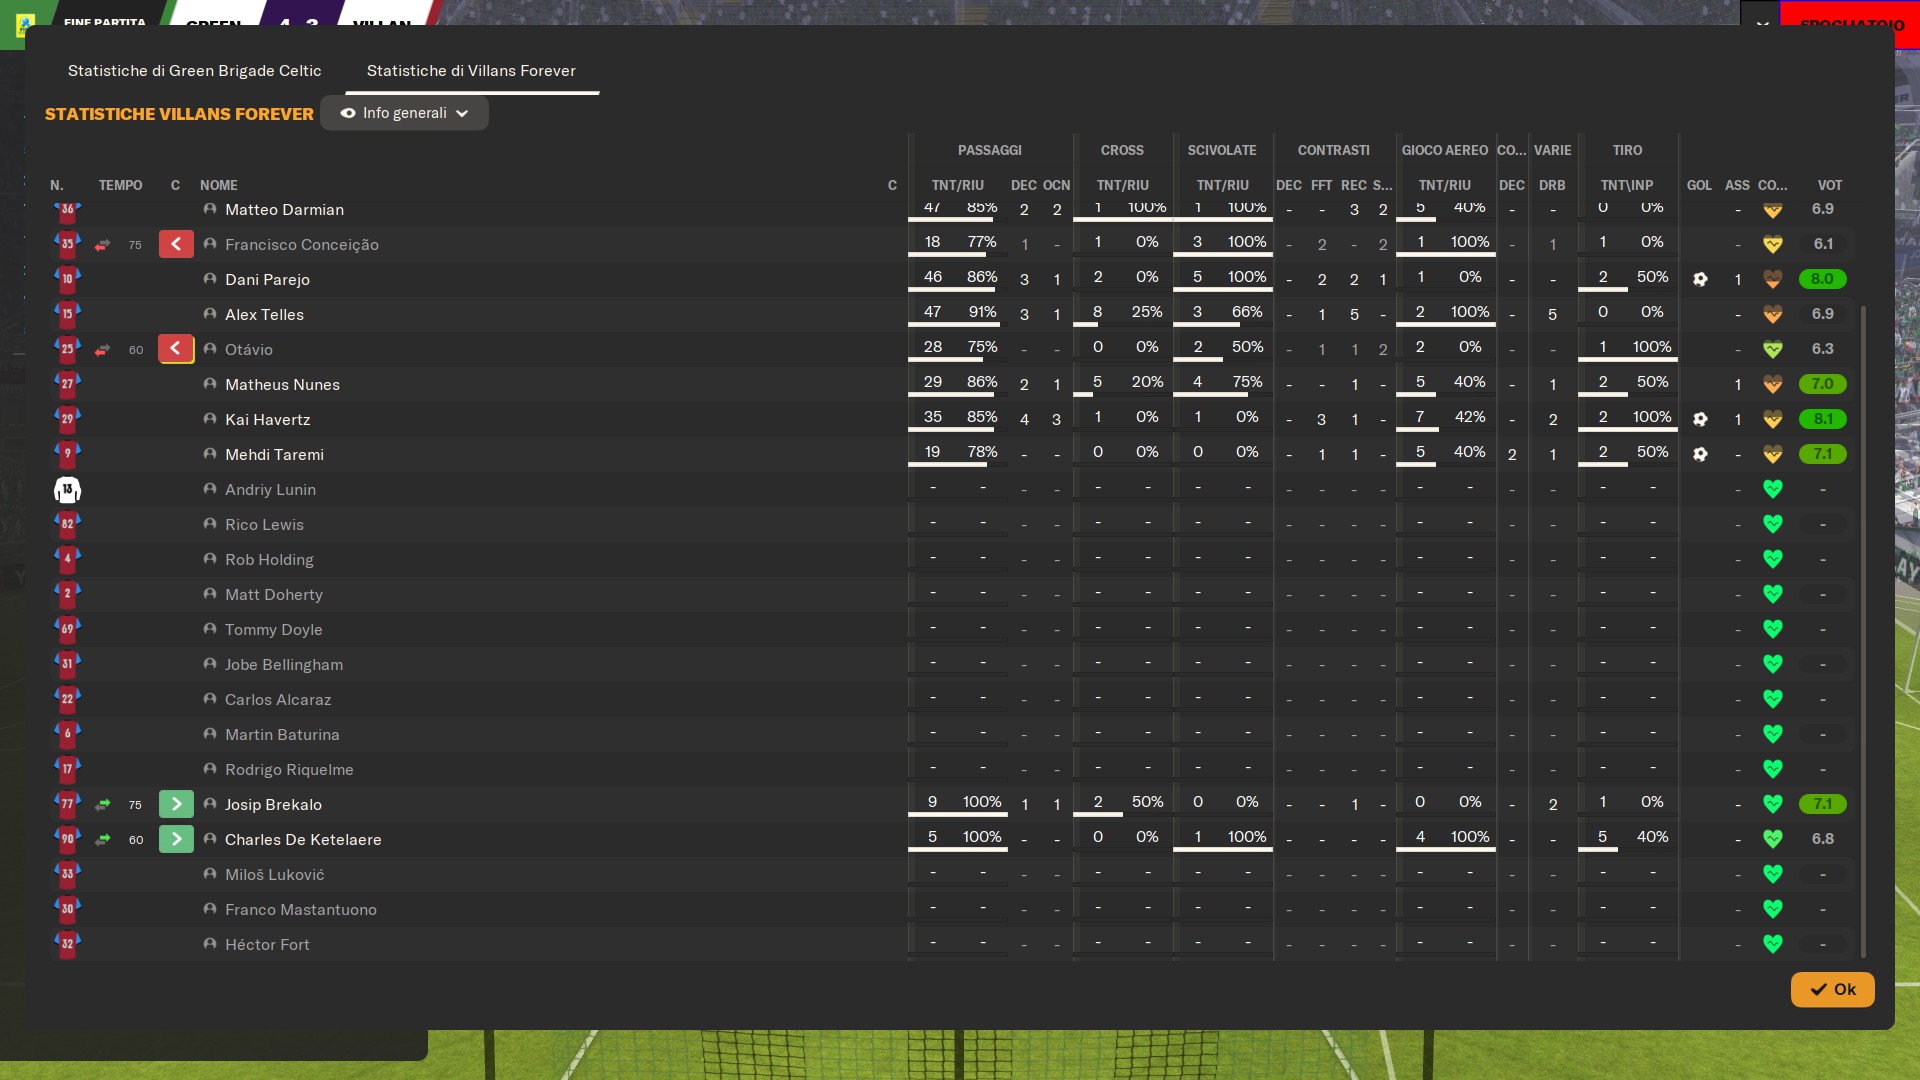Screen dimensions: 1920x1080
Task: Click the eye icon in Info generali
Action: pos(348,113)
